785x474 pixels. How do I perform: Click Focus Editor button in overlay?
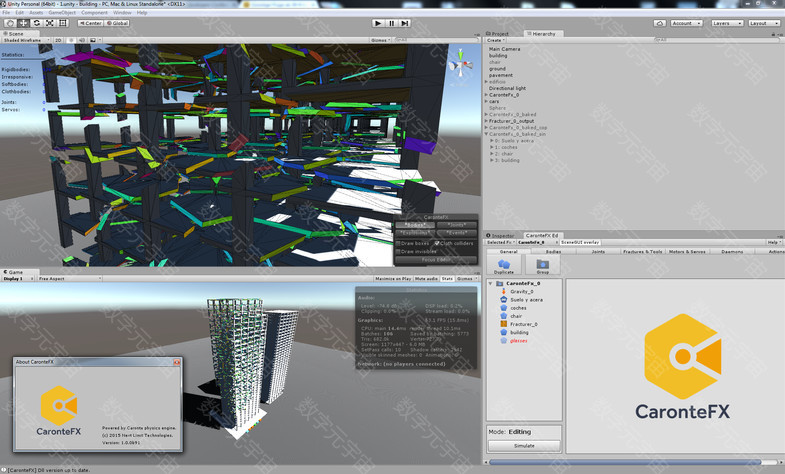436,260
